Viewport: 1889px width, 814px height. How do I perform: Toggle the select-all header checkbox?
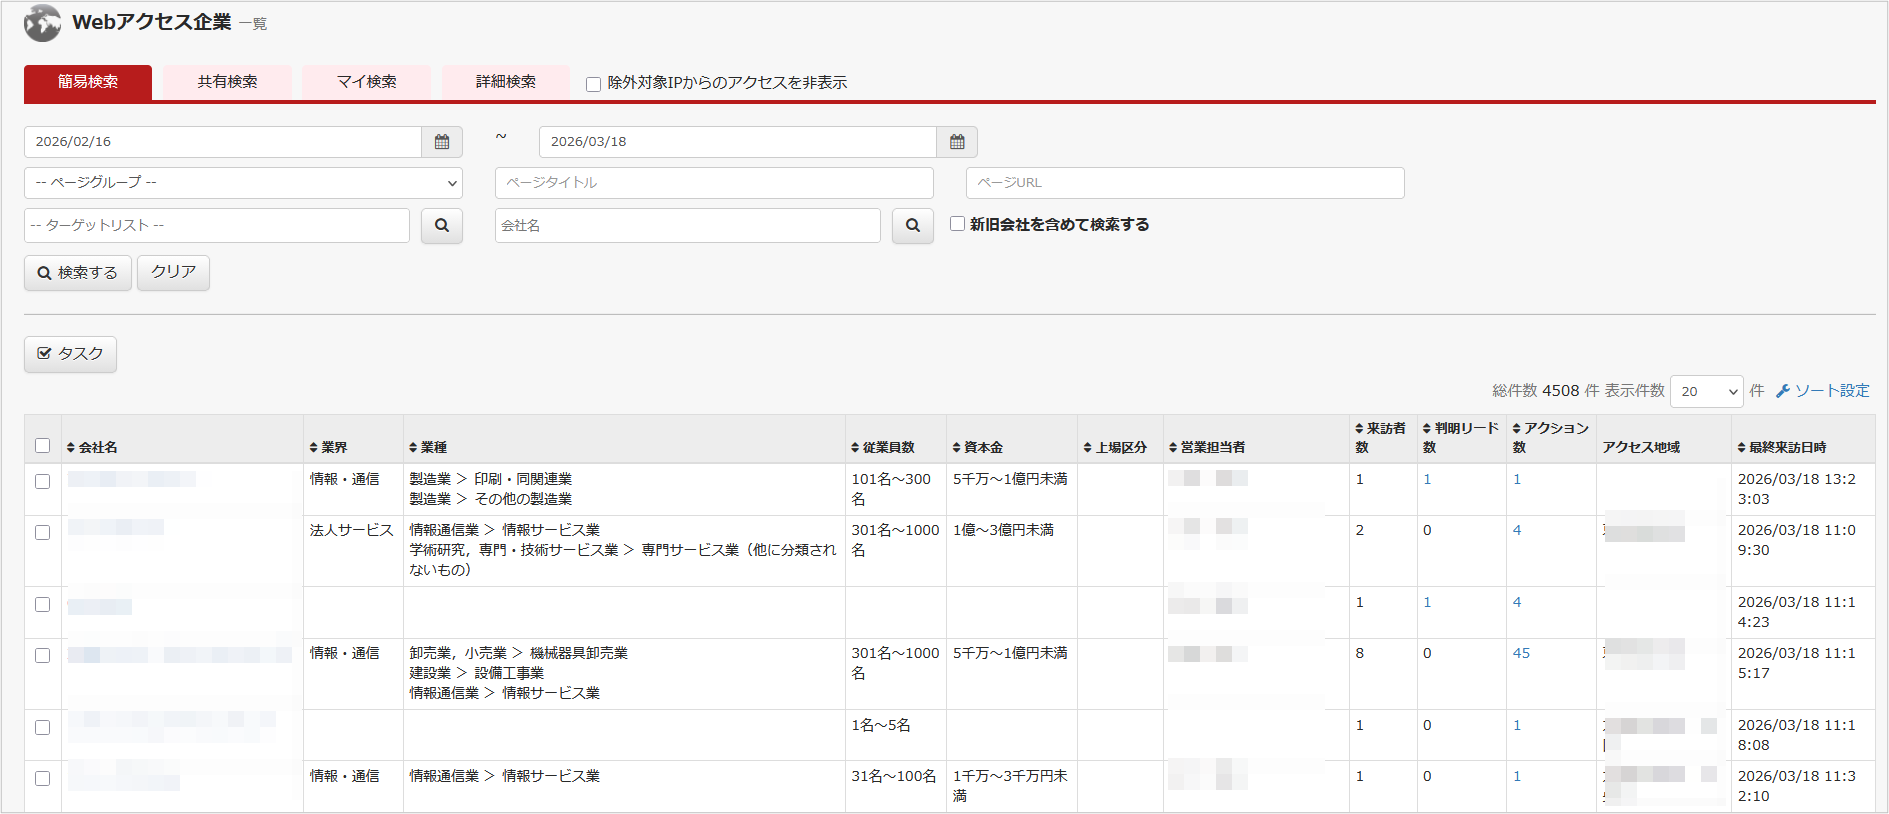[x=42, y=446]
